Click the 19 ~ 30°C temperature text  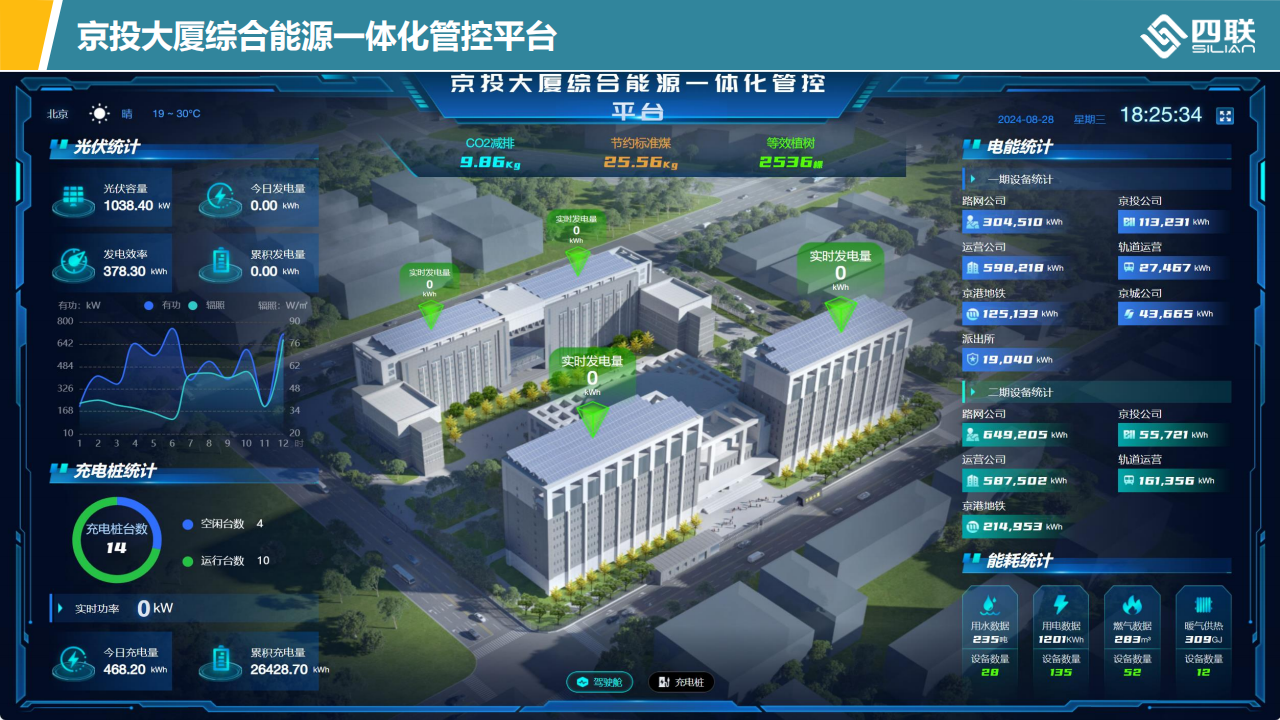coord(176,114)
